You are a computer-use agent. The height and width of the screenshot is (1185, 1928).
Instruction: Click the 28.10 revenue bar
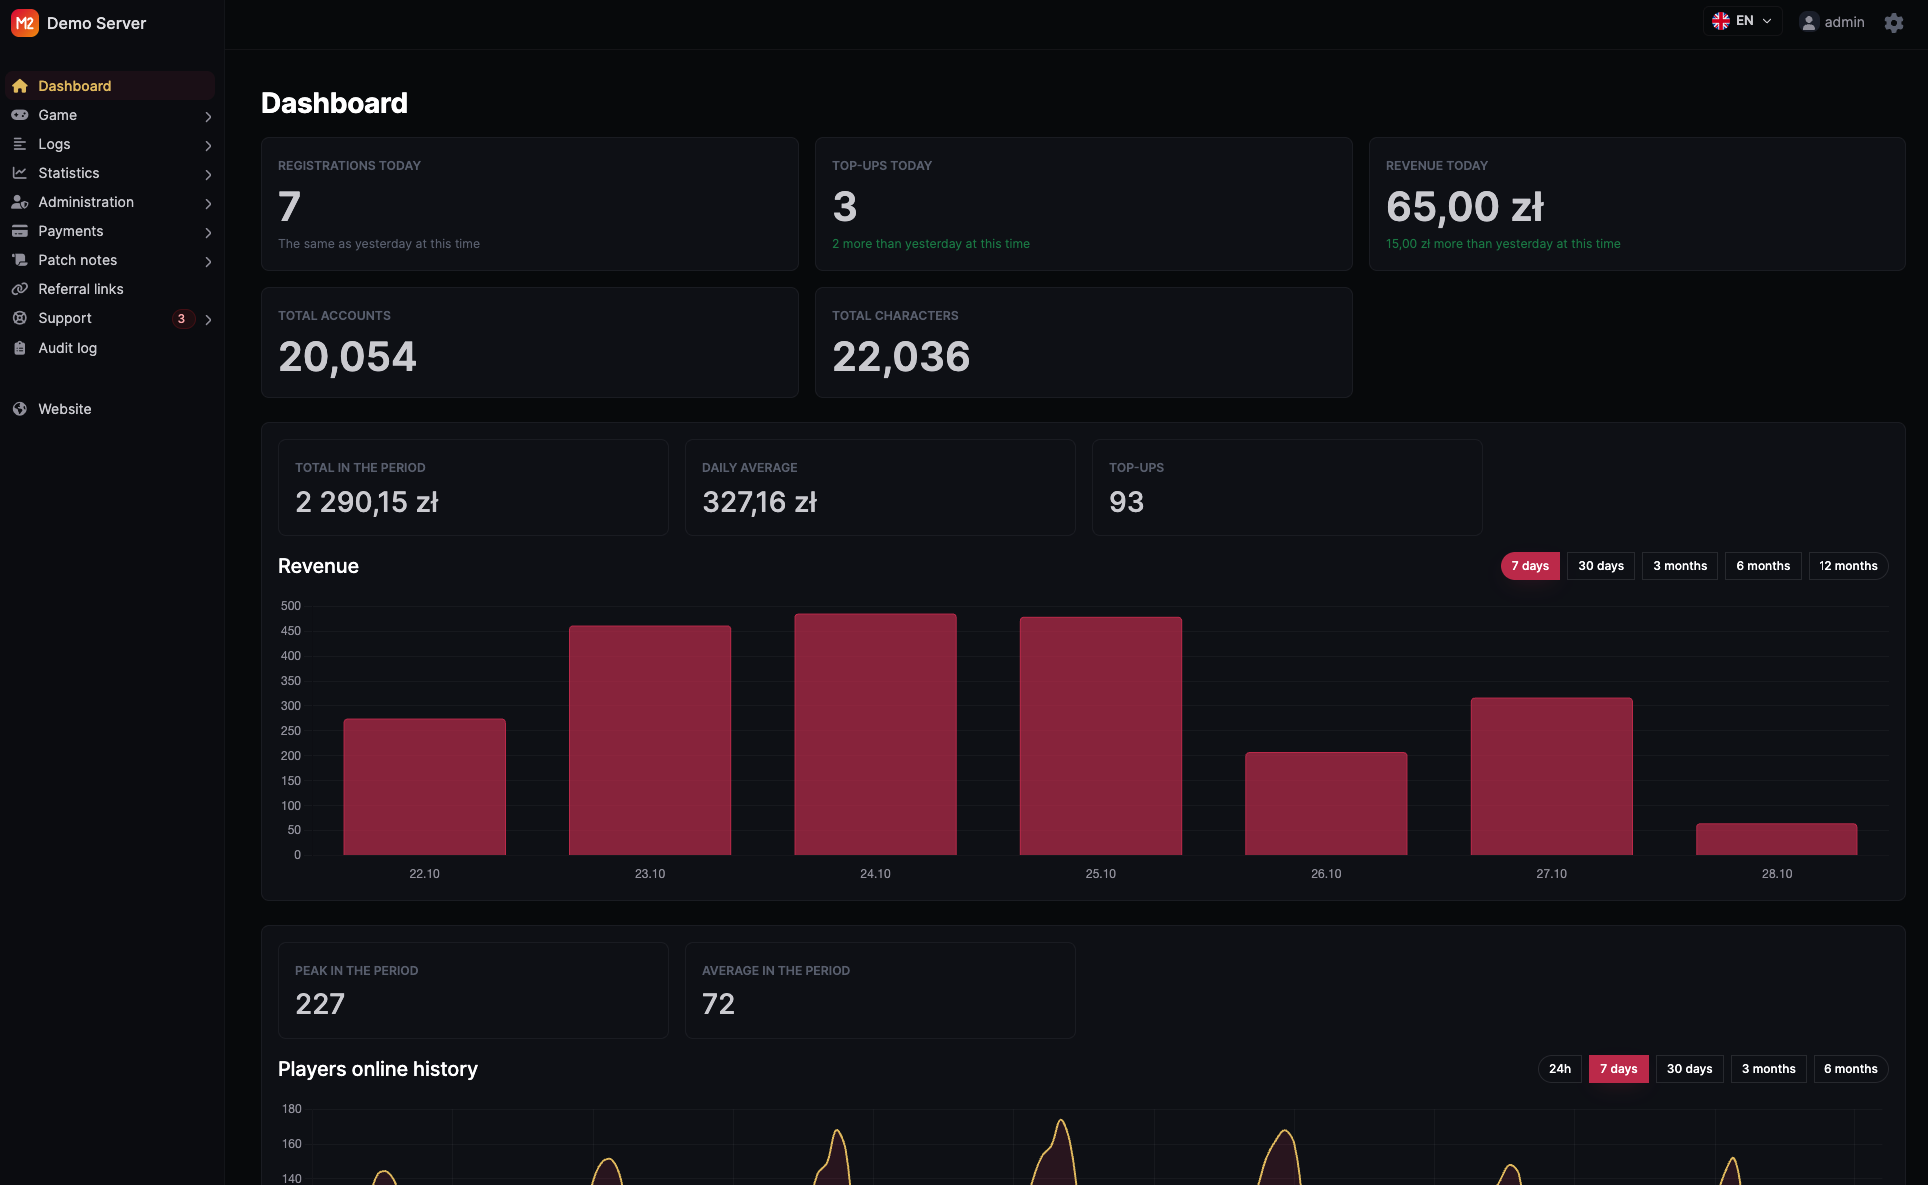tap(1777, 839)
